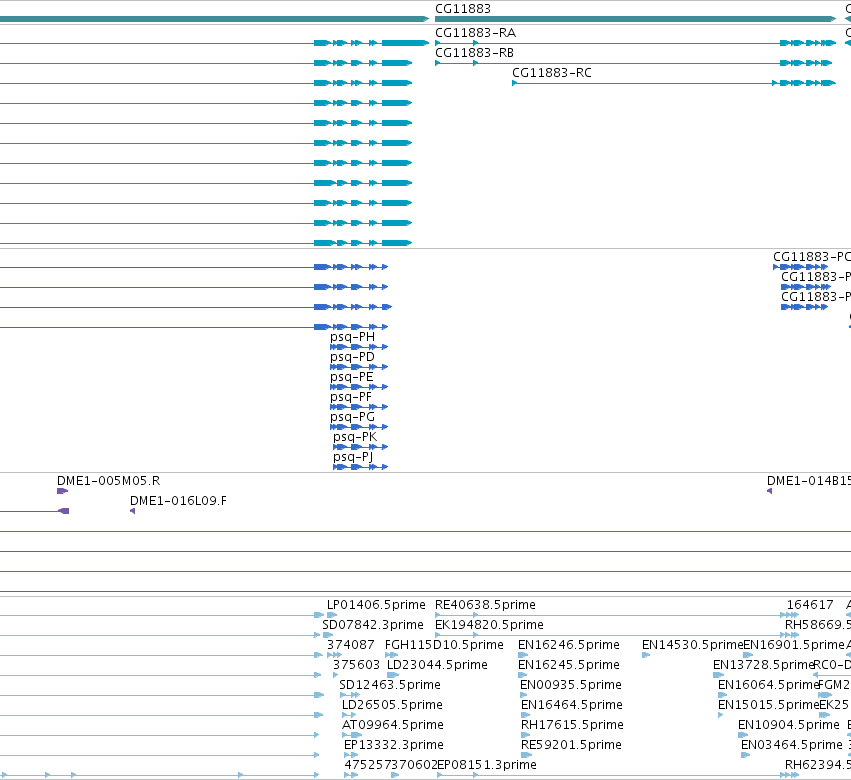Screen dimensions: 851x780
Task: Click small purple arrowhead beneath DME1-016L09.F
Action: [x=132, y=511]
